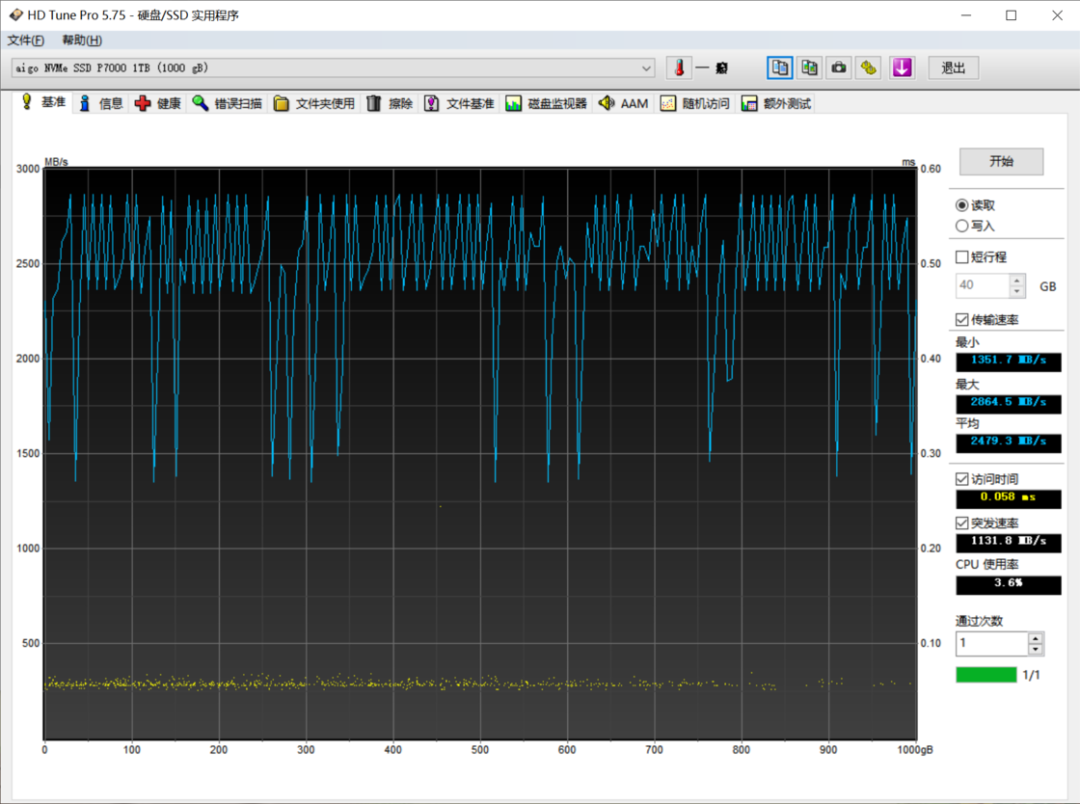Click the short stroke 40 input field
Screen dimensions: 1080x804
coord(983,285)
